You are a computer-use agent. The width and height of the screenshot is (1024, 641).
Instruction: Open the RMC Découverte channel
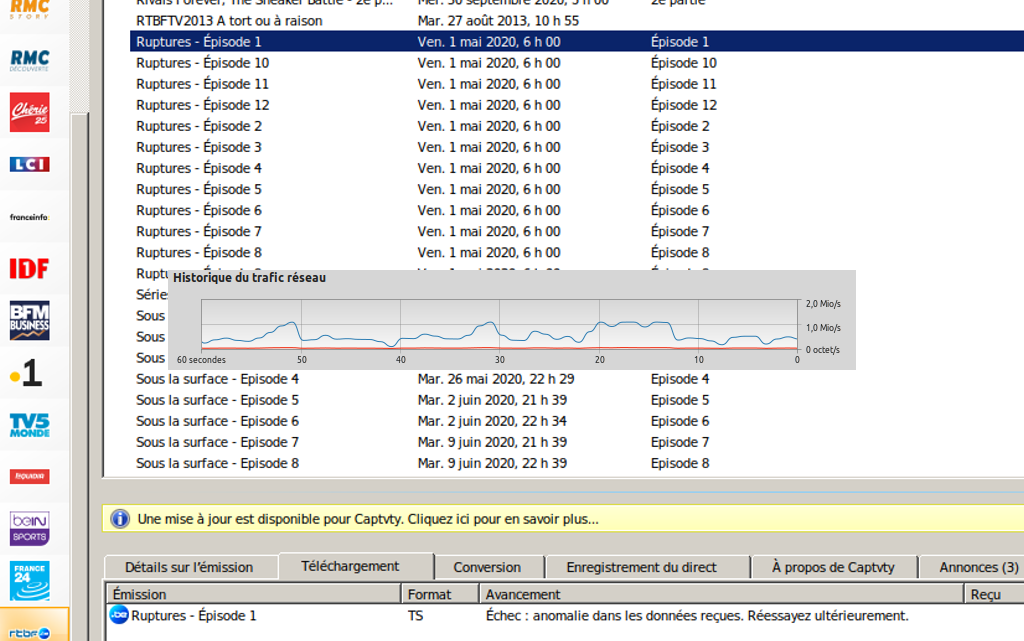tap(29, 60)
